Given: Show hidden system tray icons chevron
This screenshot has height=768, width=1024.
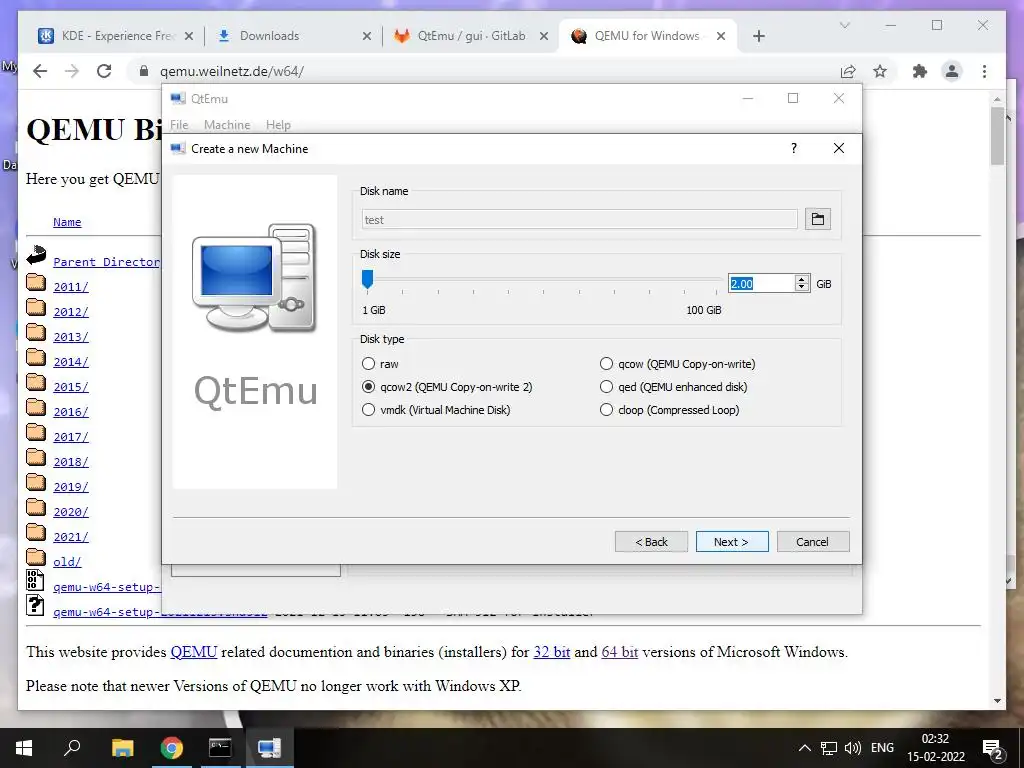Looking at the screenshot, I should pos(805,748).
